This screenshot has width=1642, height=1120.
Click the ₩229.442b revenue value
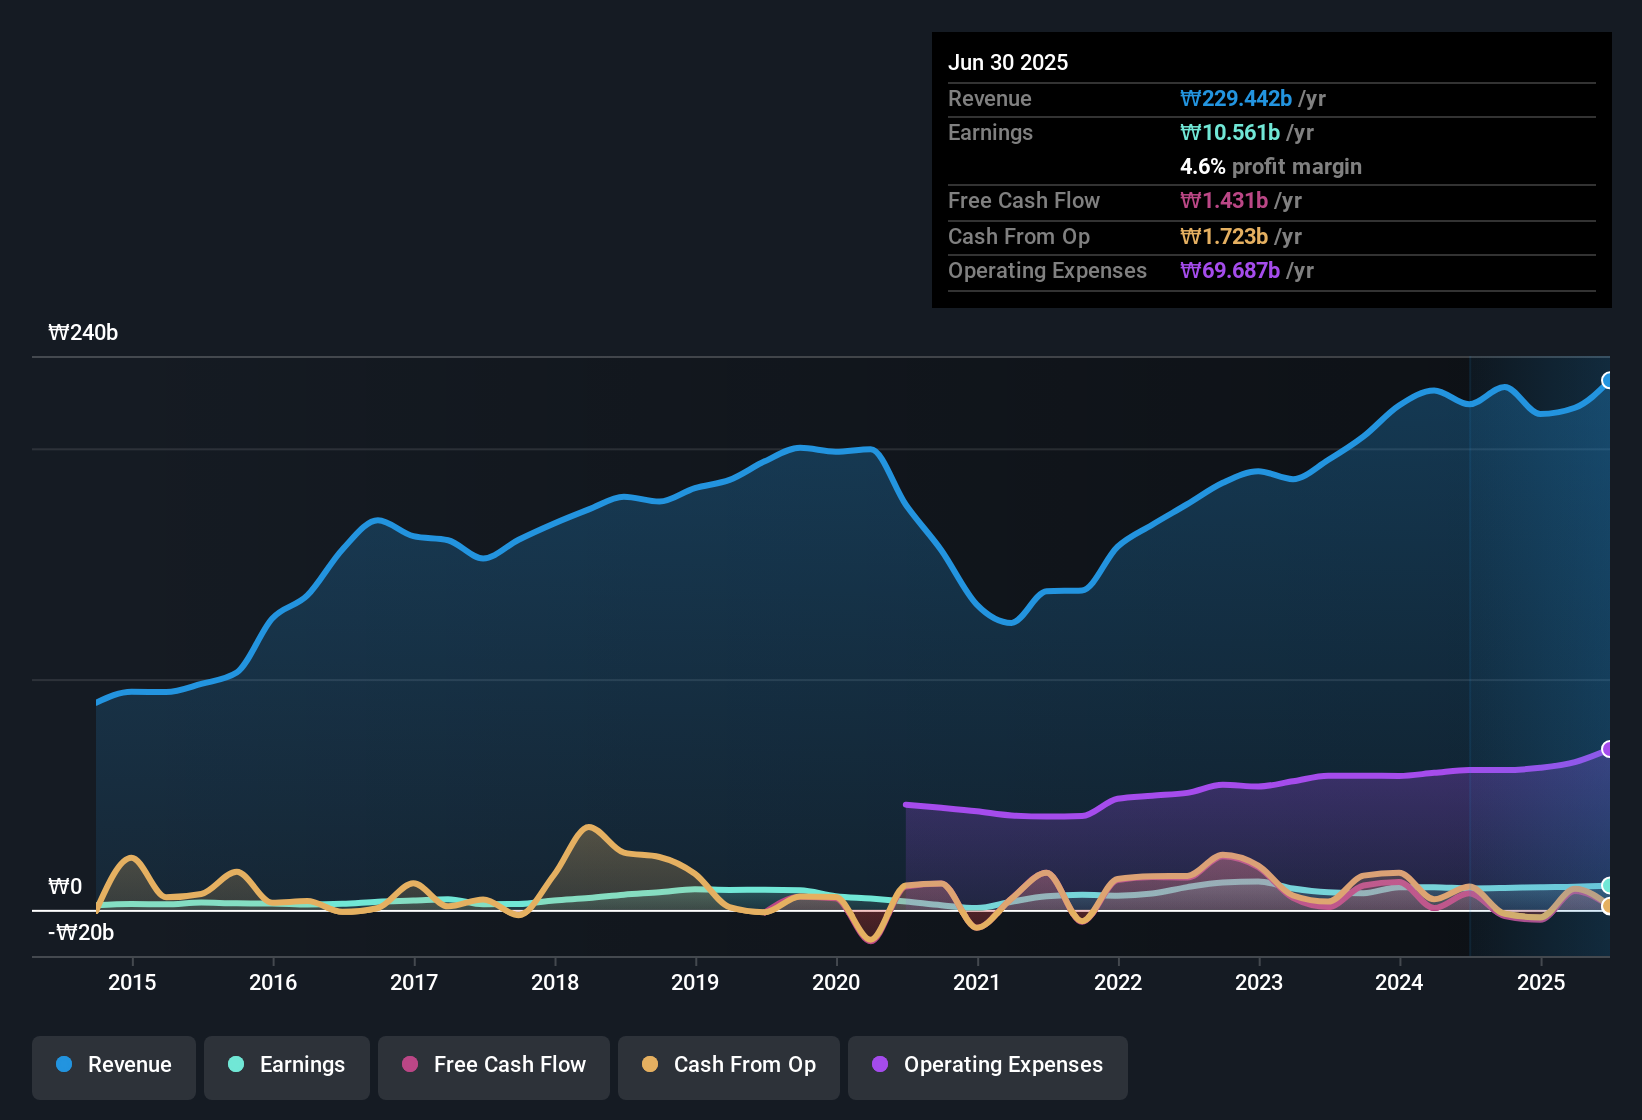point(1236,98)
